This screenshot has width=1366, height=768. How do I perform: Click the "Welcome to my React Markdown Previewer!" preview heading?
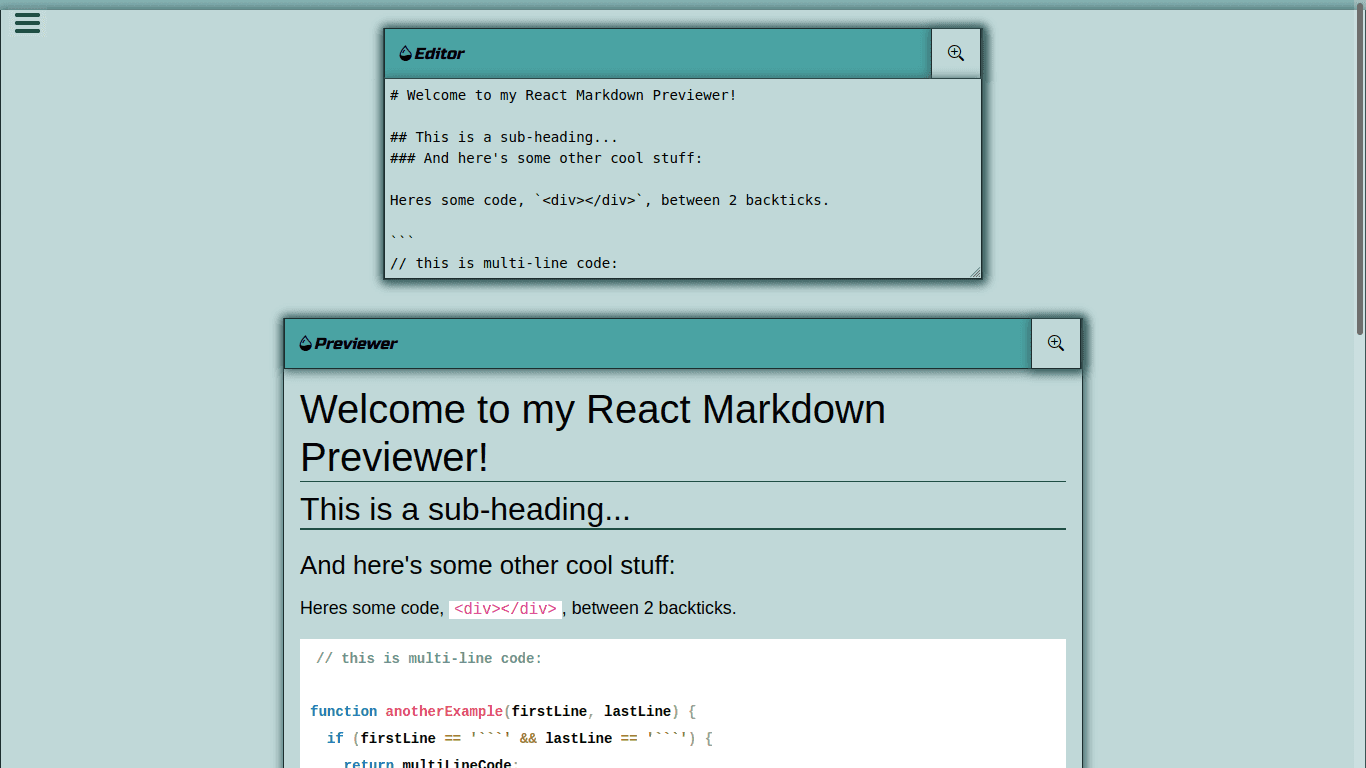pyautogui.click(x=683, y=433)
